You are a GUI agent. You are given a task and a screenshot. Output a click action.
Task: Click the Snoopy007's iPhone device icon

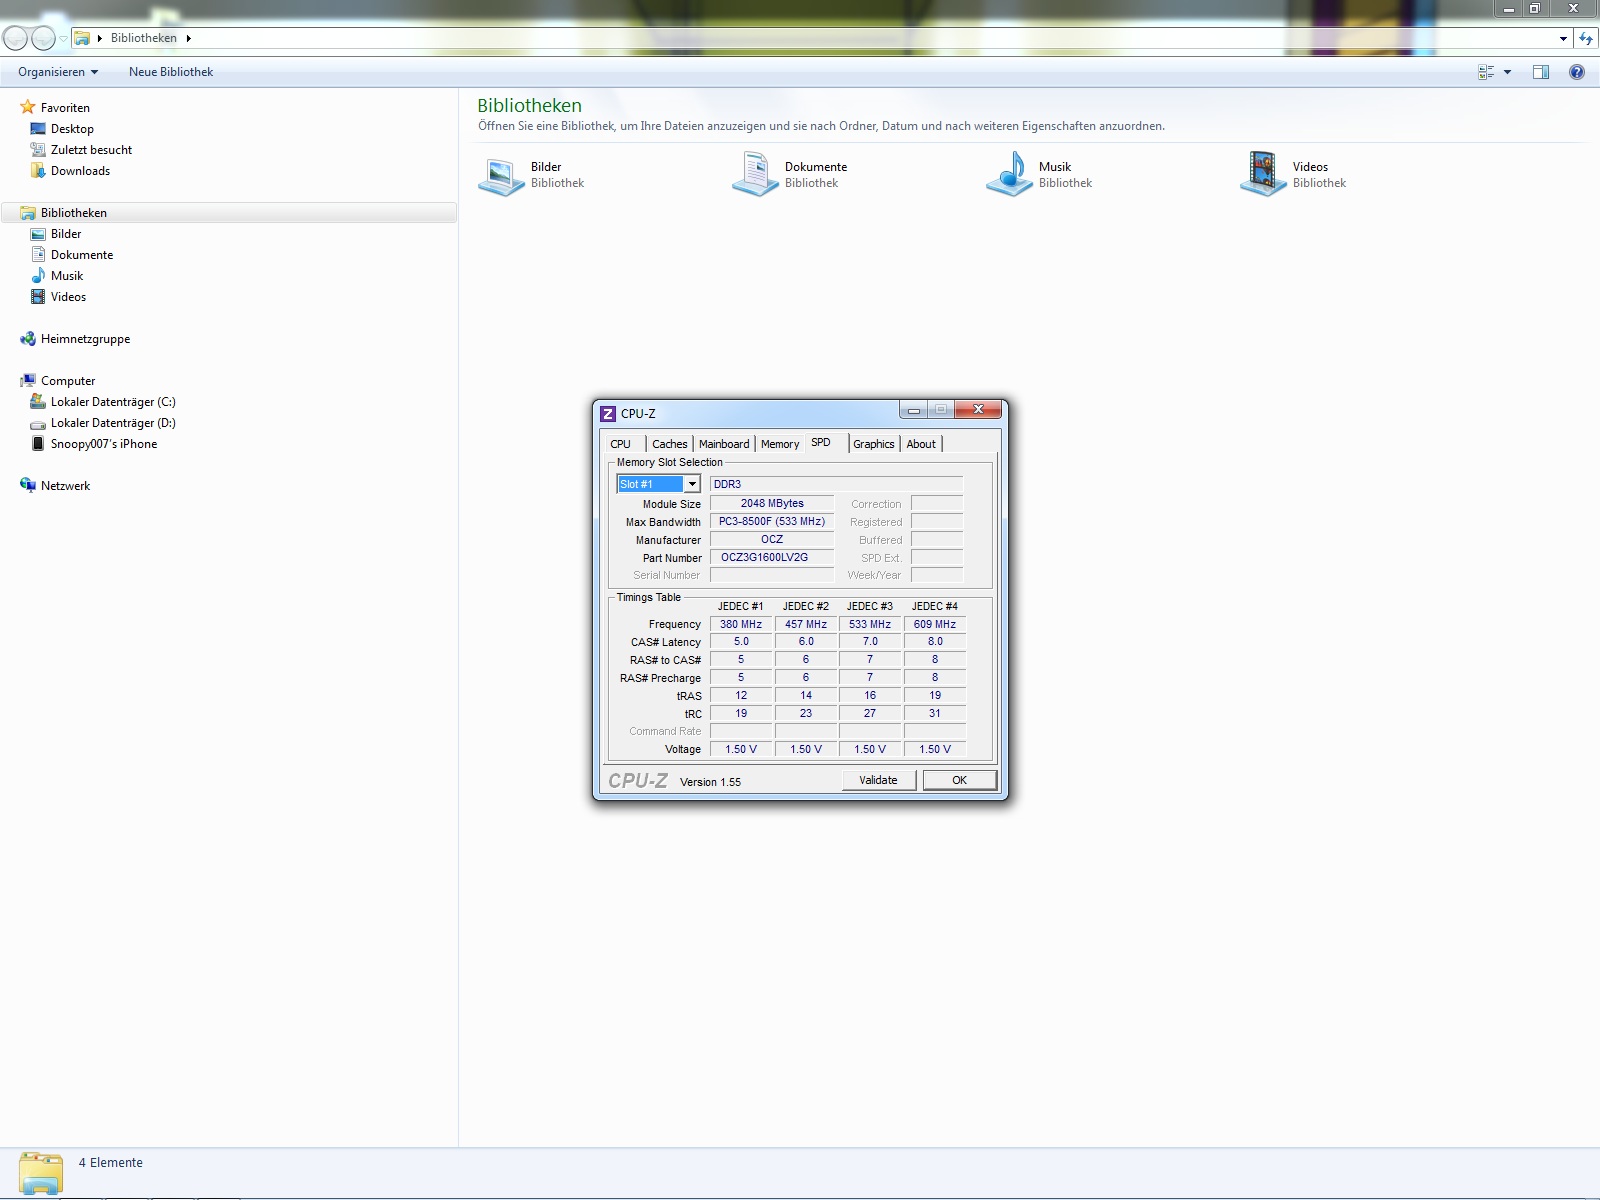pyautogui.click(x=38, y=444)
